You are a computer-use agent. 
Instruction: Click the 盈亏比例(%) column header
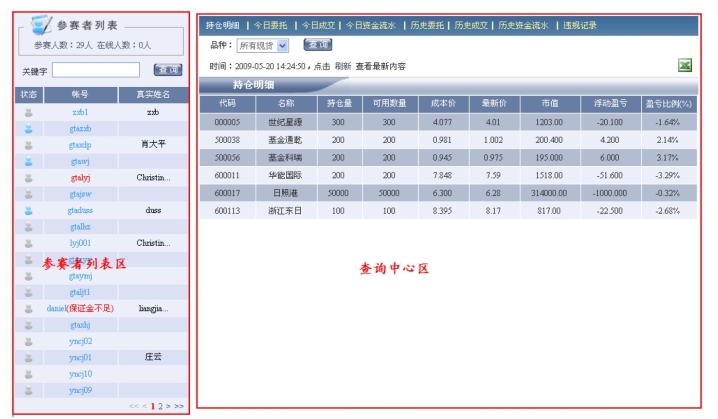click(x=669, y=104)
